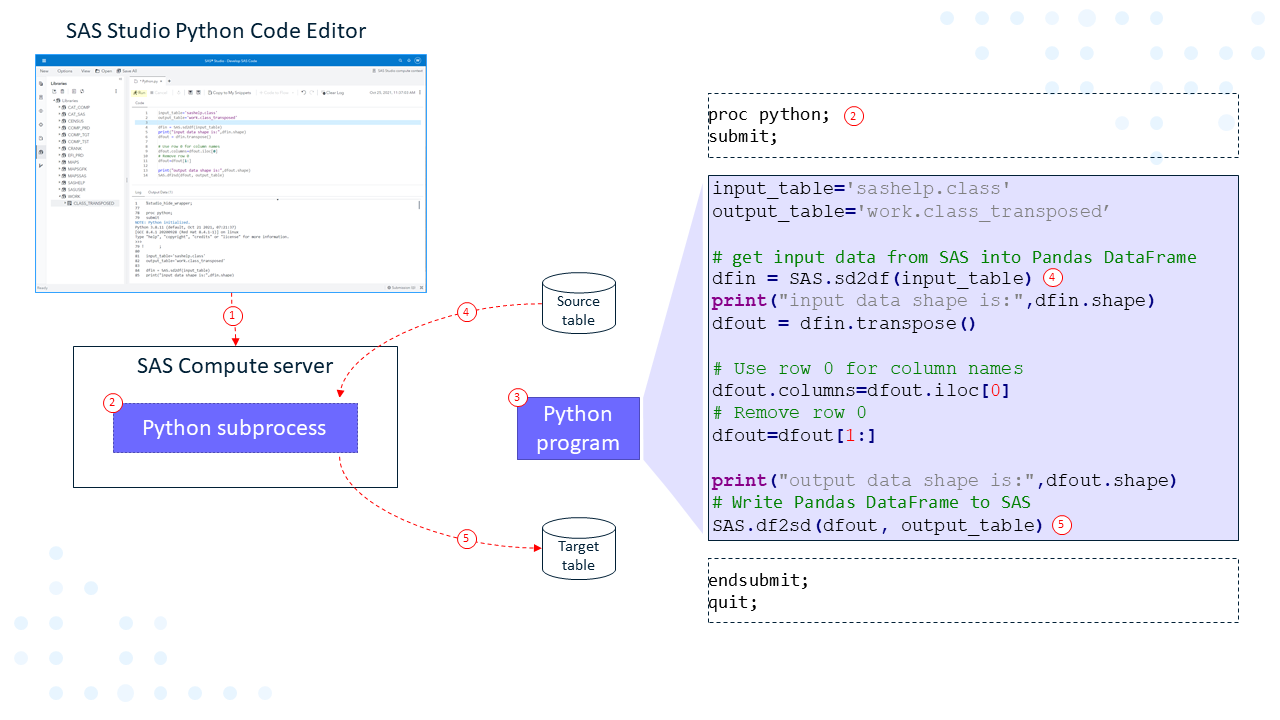This screenshot has width=1280, height=720.
Task: Collapse the WORK library node
Action: [x=60, y=196]
